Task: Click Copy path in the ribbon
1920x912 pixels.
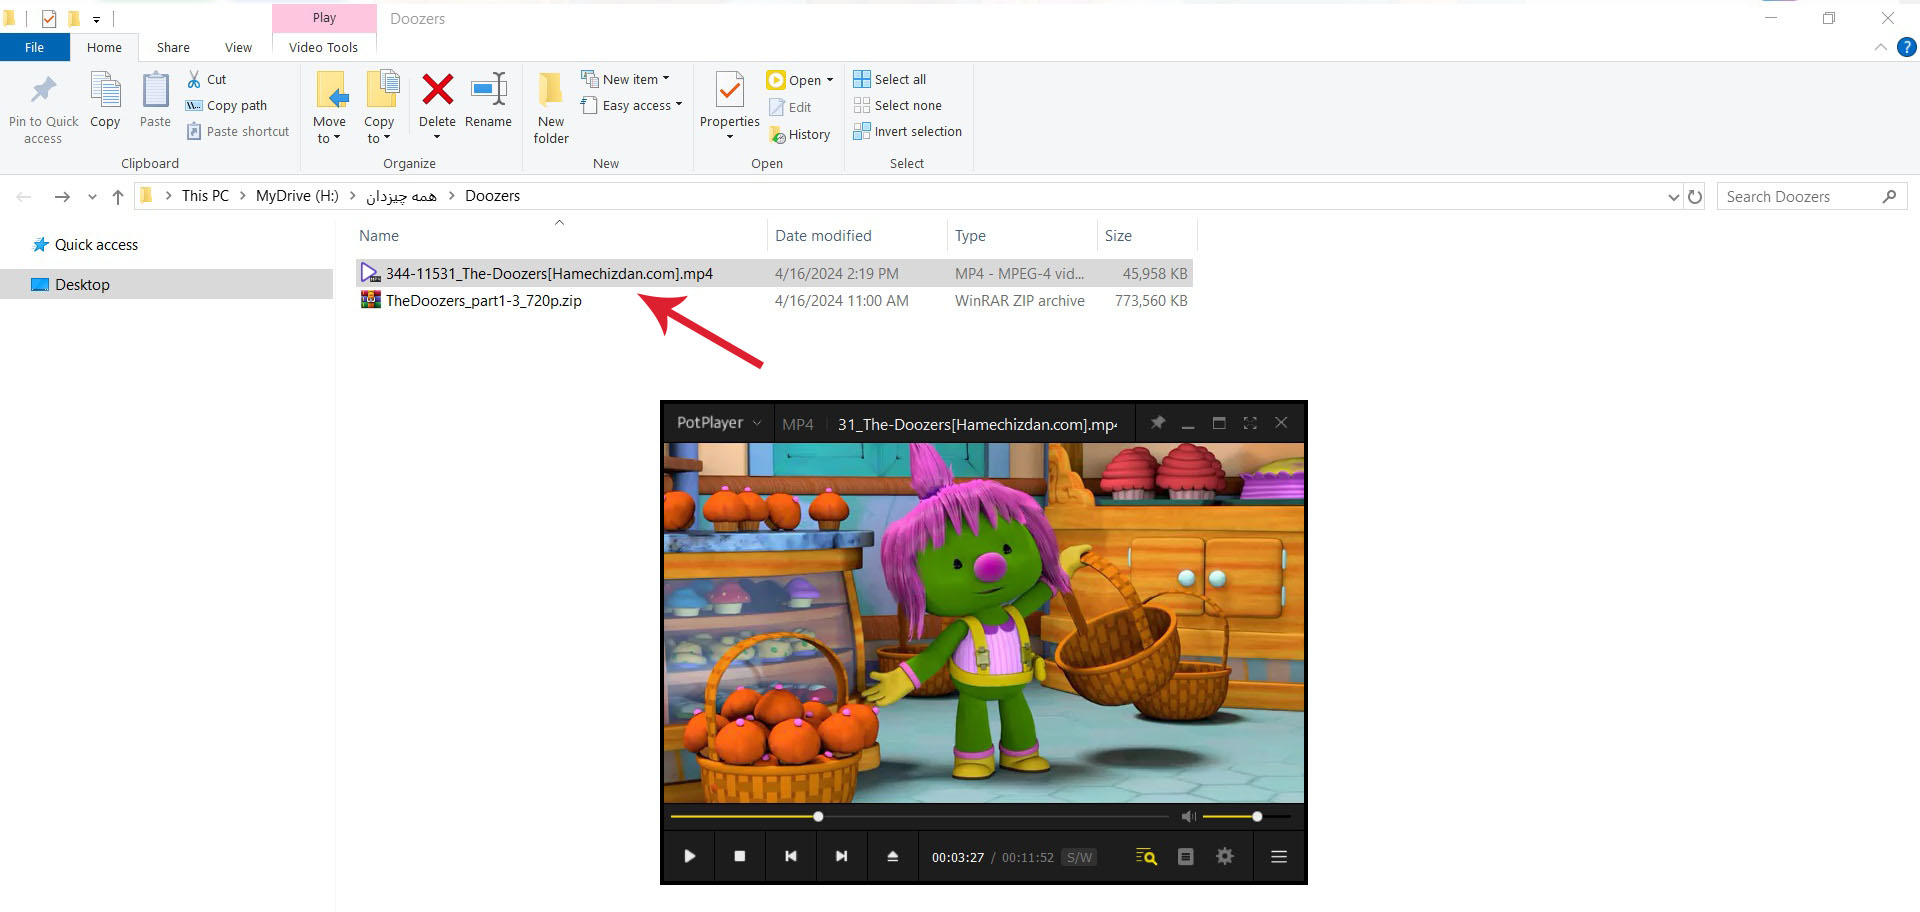Action: click(x=227, y=105)
